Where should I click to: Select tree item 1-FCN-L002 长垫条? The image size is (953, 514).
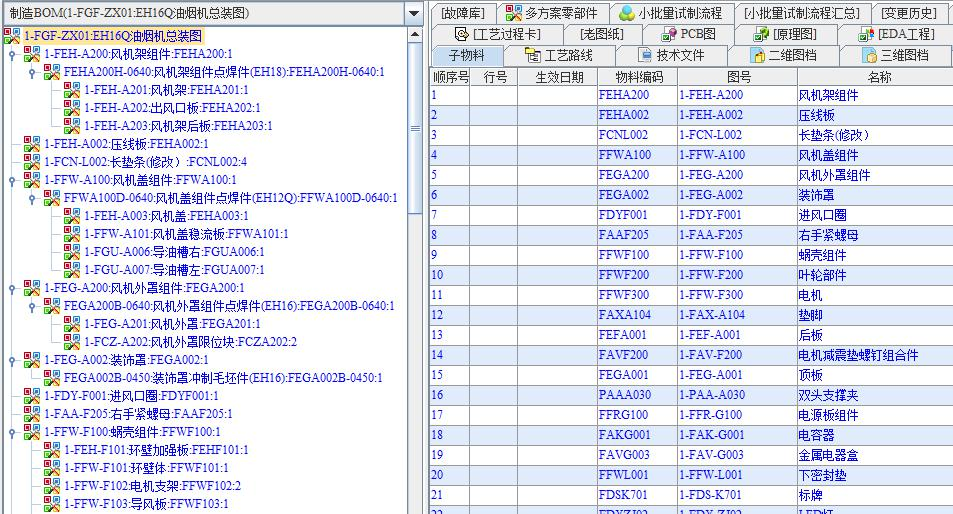[130, 162]
